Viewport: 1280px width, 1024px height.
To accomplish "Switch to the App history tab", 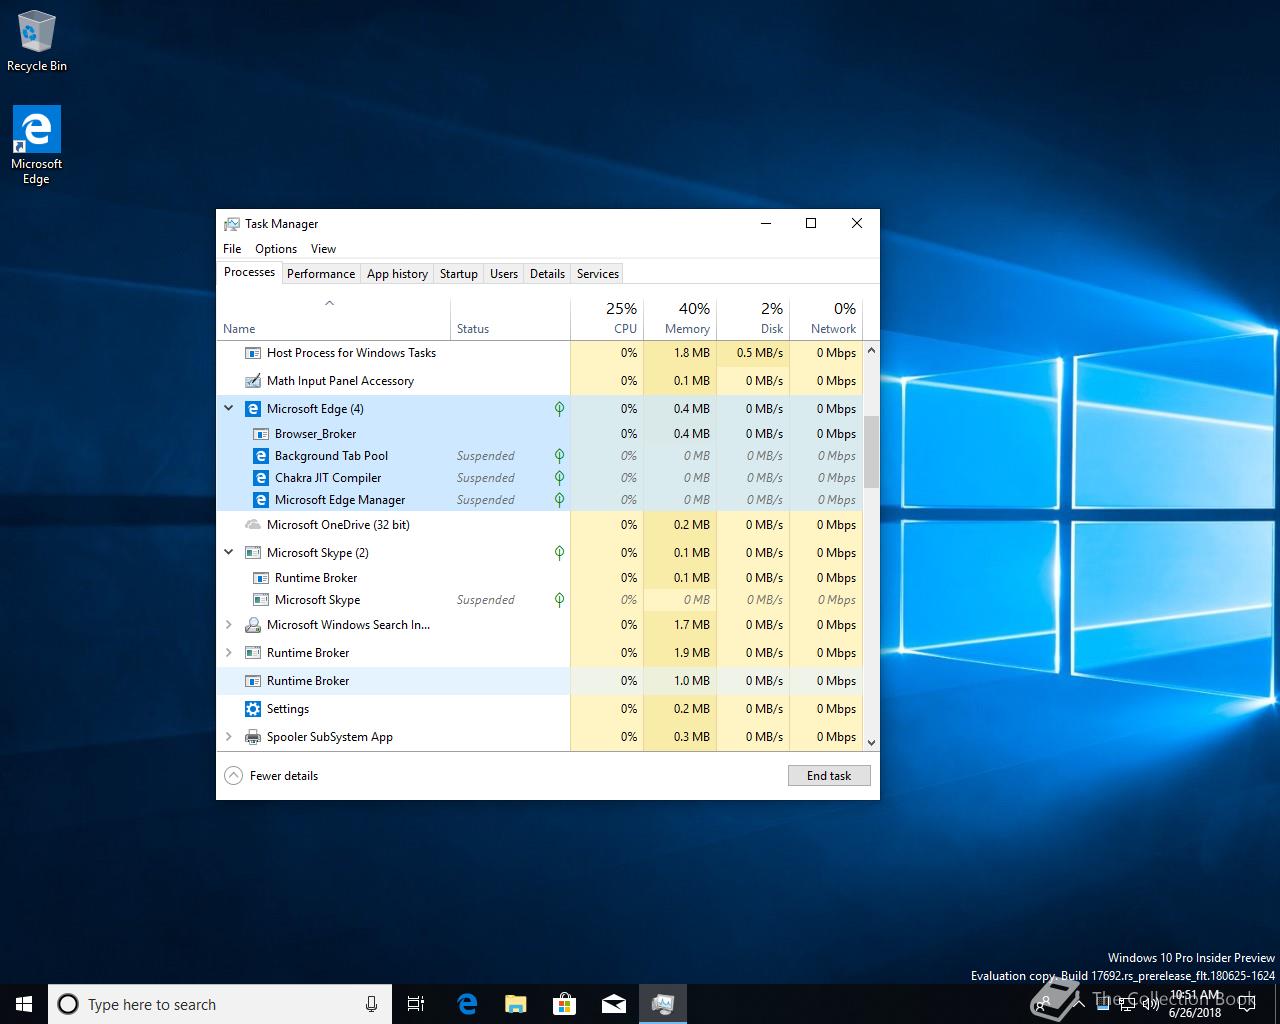I will pos(397,274).
